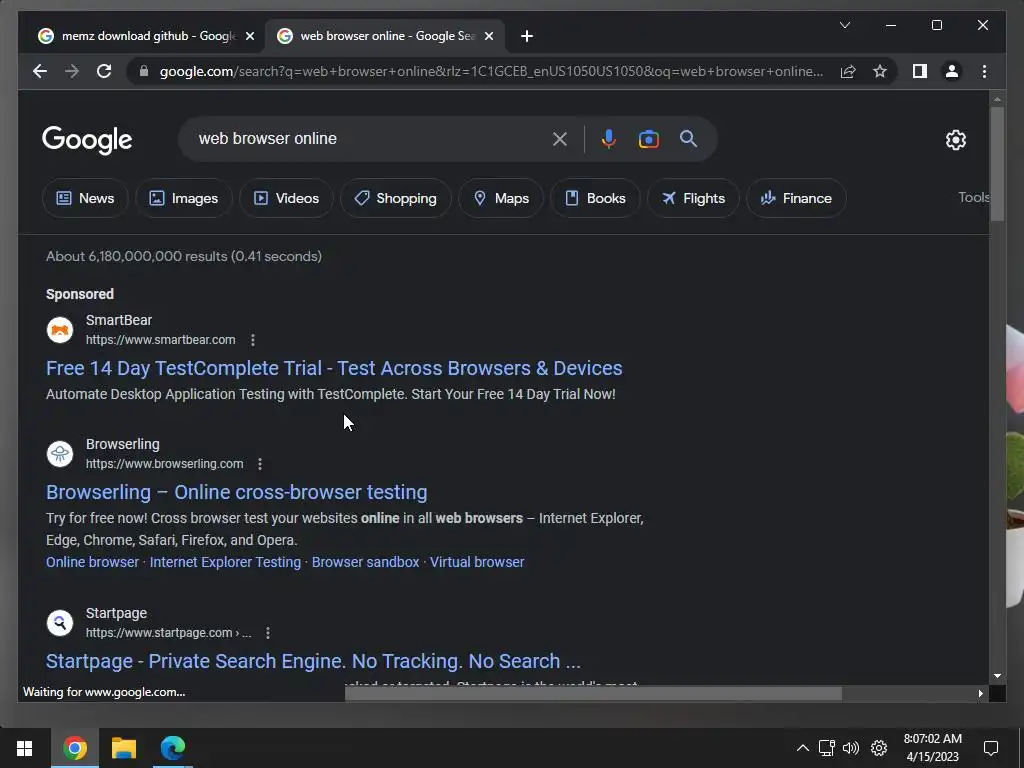Open the Chrome three-dot menu
This screenshot has height=768, width=1024.
click(984, 71)
